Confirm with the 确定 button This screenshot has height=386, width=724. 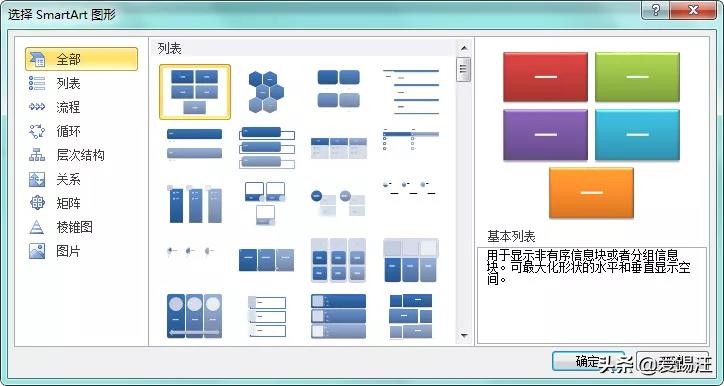(589, 361)
